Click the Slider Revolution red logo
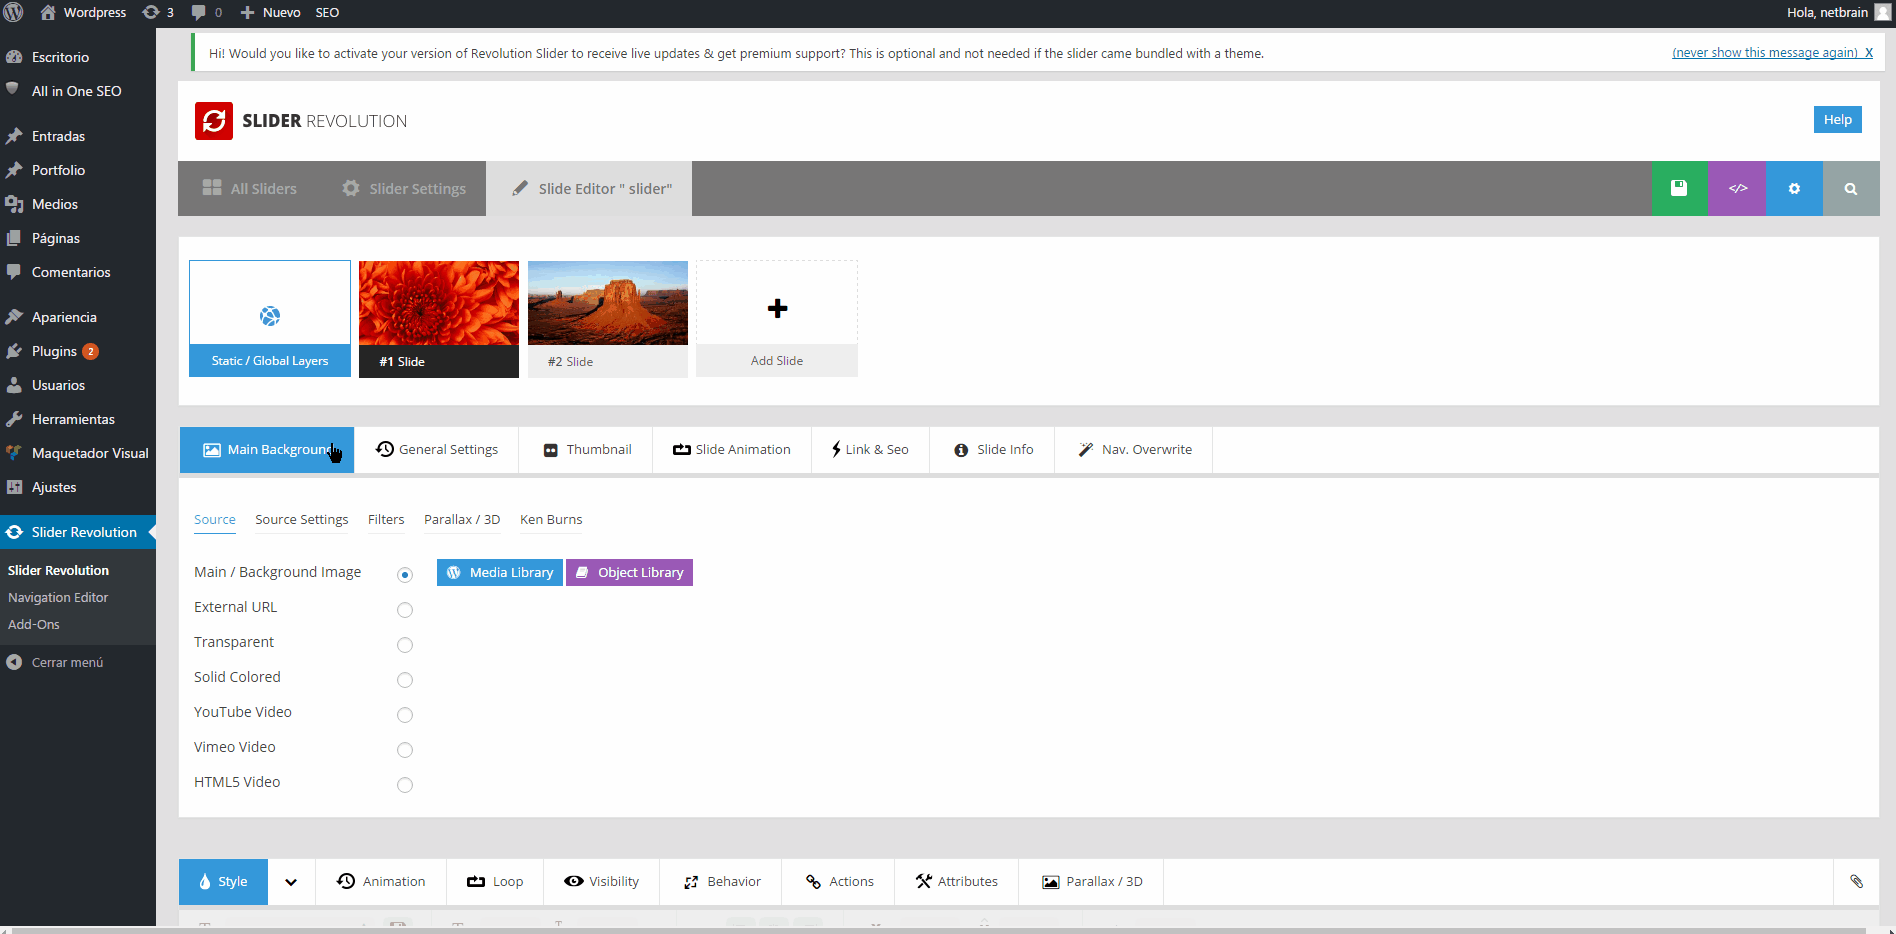The image size is (1896, 934). coord(214,121)
